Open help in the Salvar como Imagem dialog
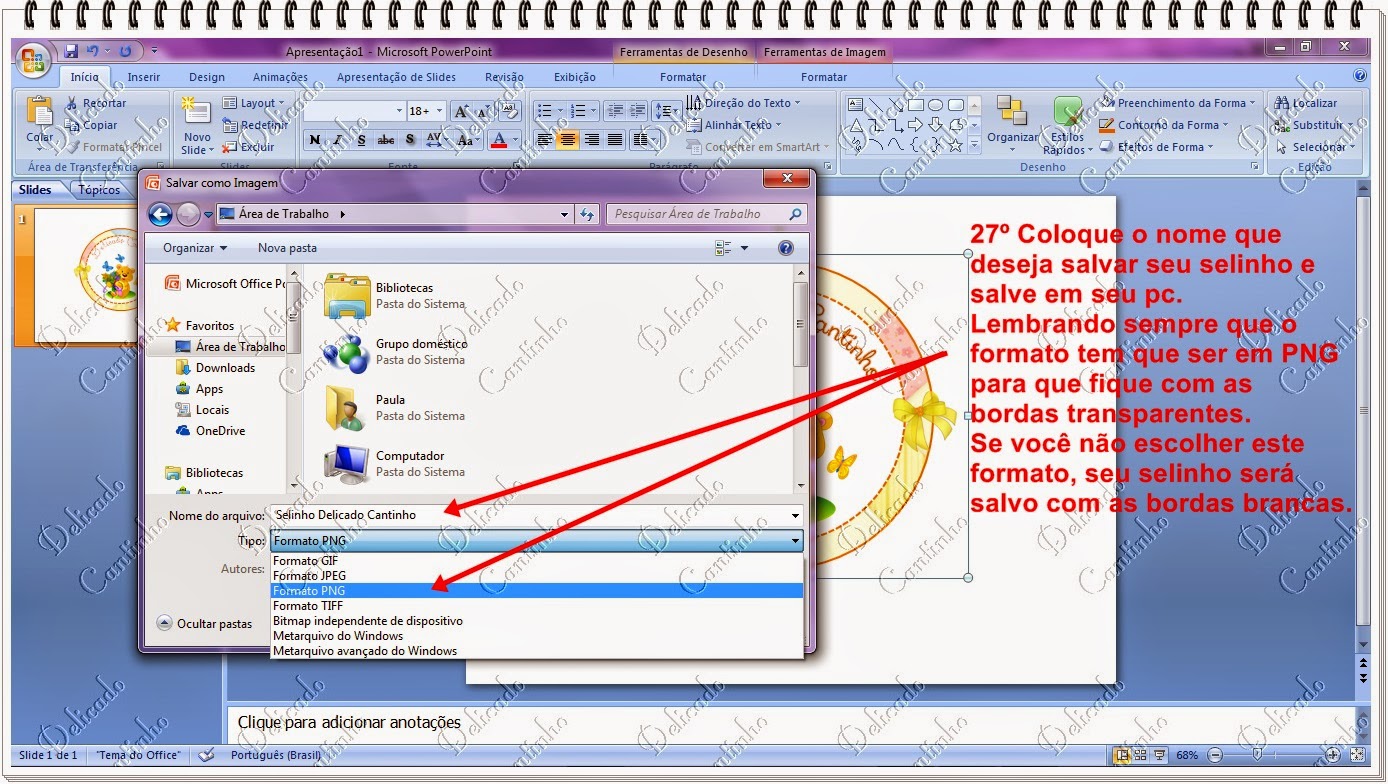Viewport: 1388px width, 784px height. point(786,248)
